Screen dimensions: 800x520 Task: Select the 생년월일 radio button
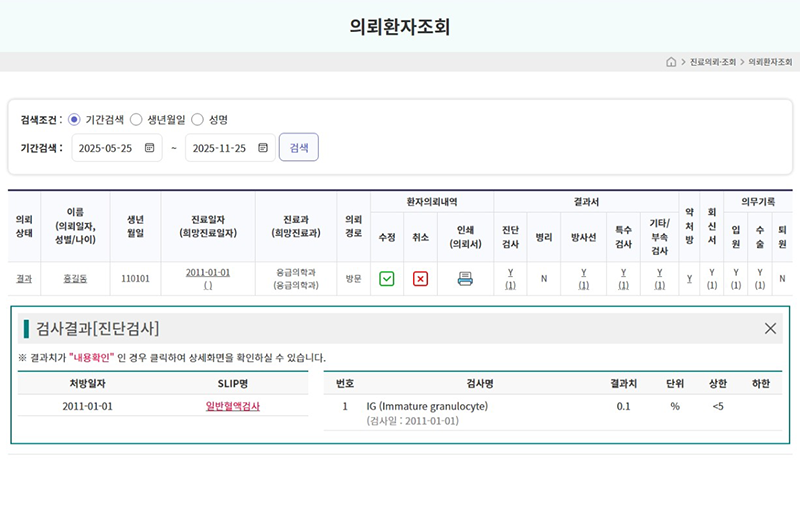click(136, 120)
